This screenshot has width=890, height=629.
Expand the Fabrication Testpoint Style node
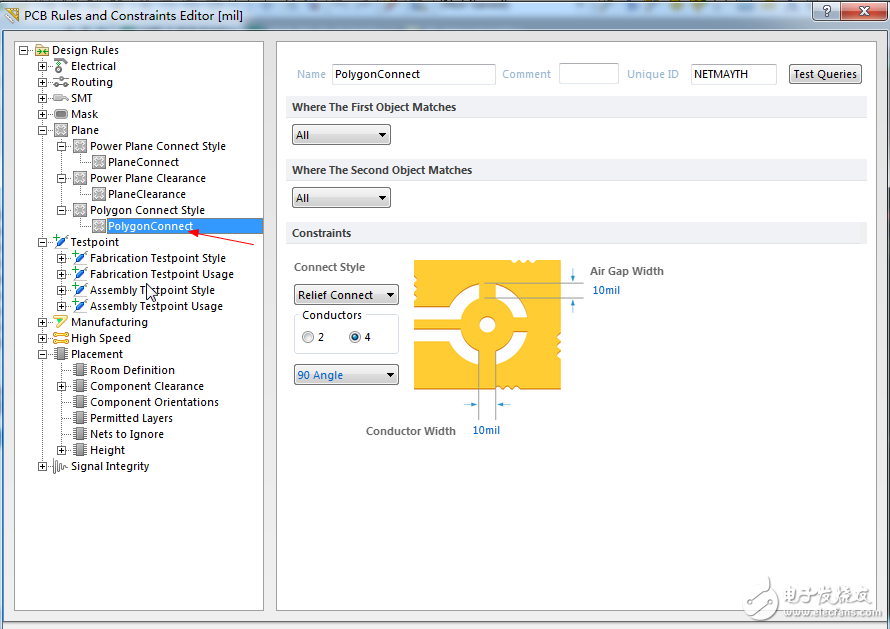point(61,258)
